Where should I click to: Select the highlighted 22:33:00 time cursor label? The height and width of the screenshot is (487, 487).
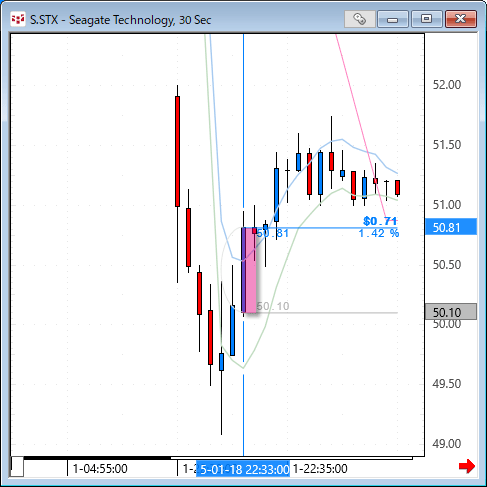coord(243,469)
